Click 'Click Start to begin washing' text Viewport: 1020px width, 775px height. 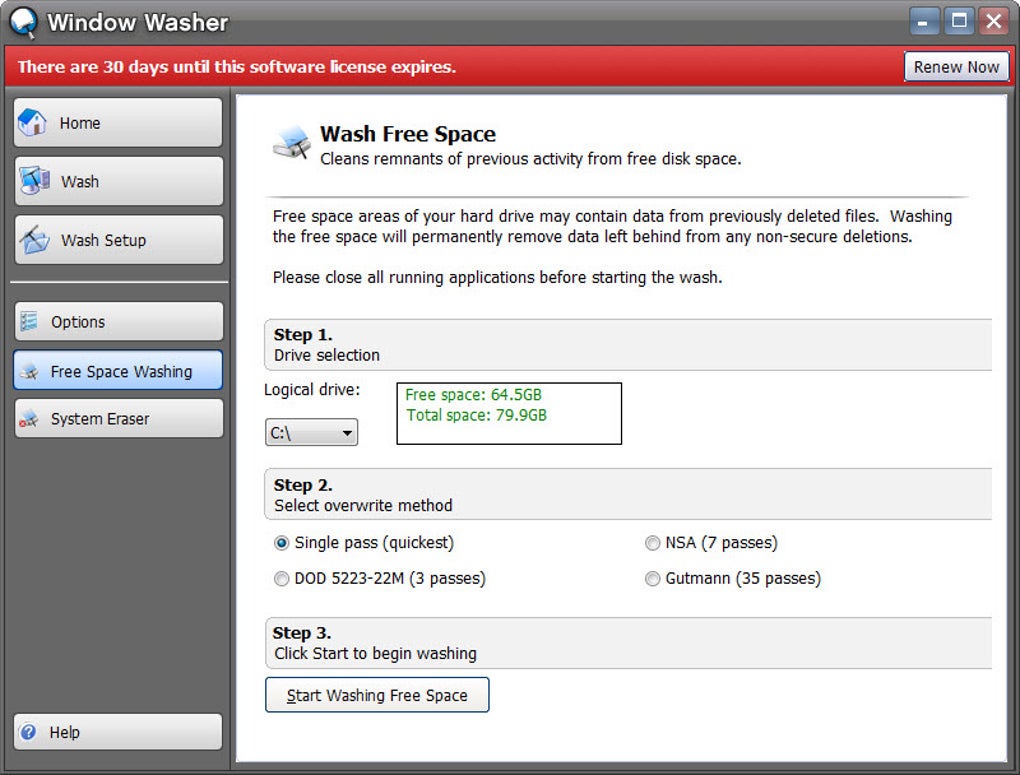tap(375, 653)
